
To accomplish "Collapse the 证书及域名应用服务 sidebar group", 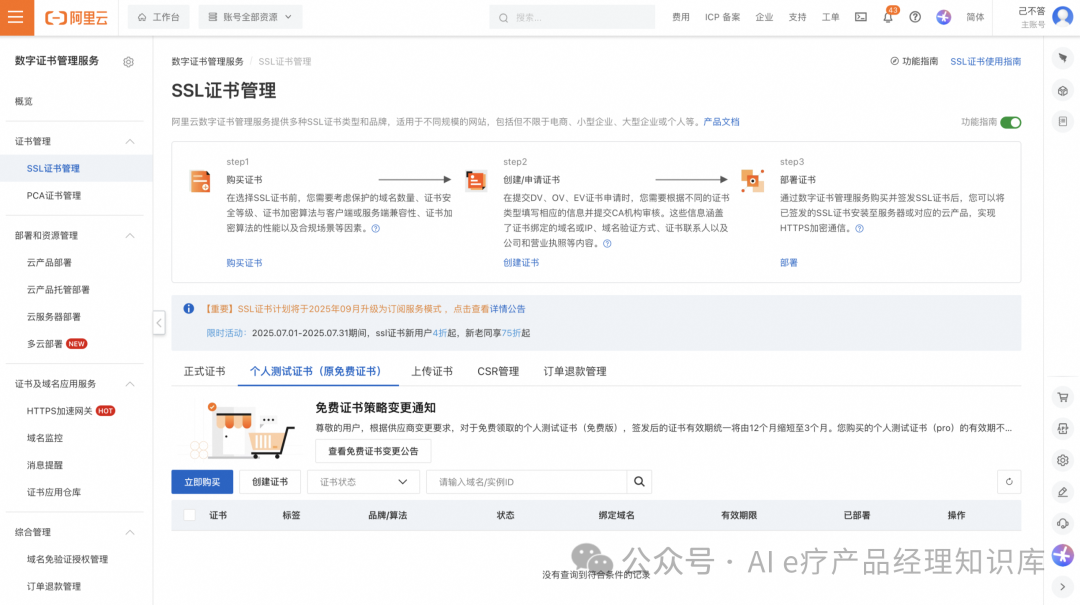I will pyautogui.click(x=130, y=384).
